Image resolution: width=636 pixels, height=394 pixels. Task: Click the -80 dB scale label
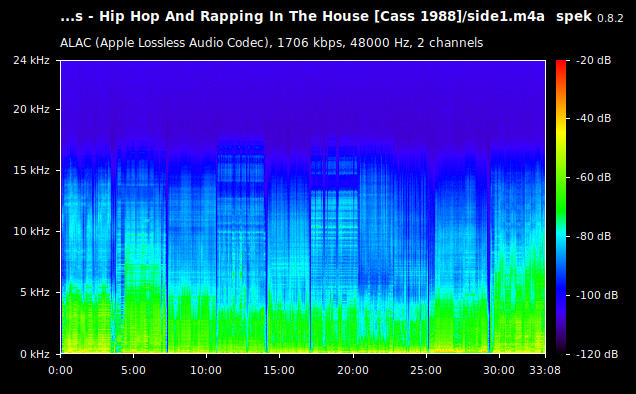(594, 236)
